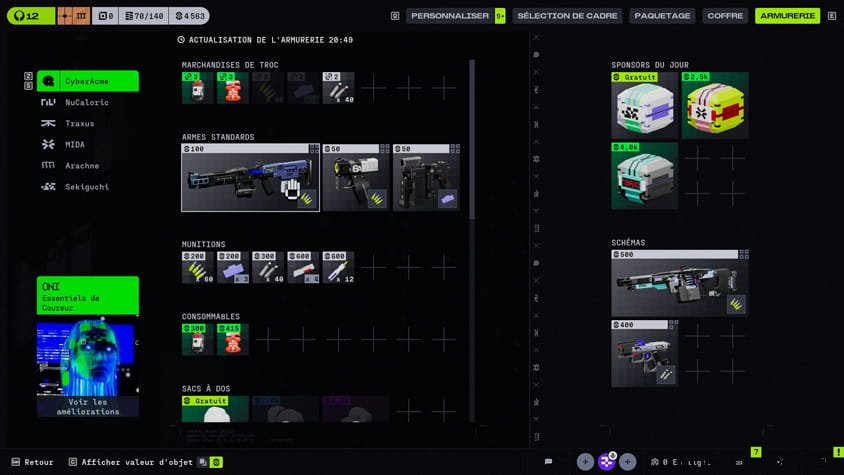
Task: Open the MIDA faction store
Action: 75,144
